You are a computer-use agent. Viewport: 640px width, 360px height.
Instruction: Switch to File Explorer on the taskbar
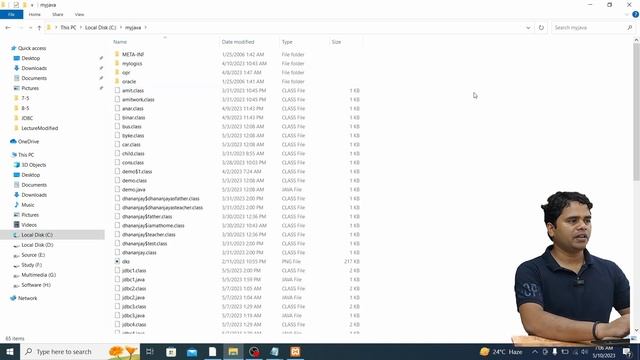(x=233, y=351)
